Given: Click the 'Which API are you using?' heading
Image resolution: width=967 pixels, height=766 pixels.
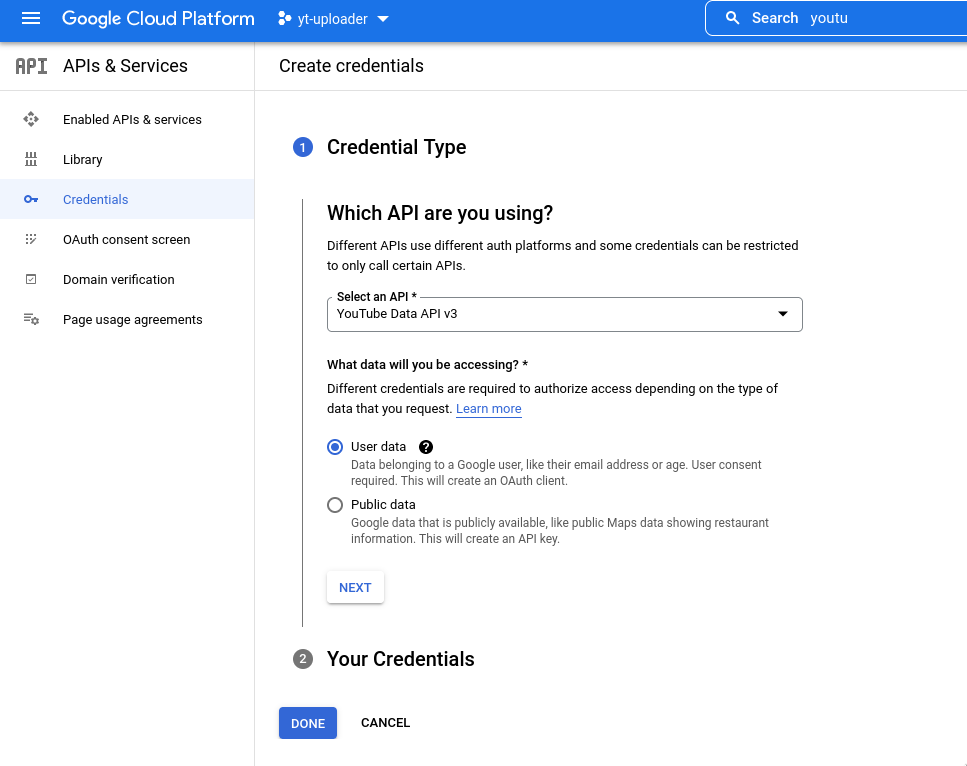Looking at the screenshot, I should [440, 213].
